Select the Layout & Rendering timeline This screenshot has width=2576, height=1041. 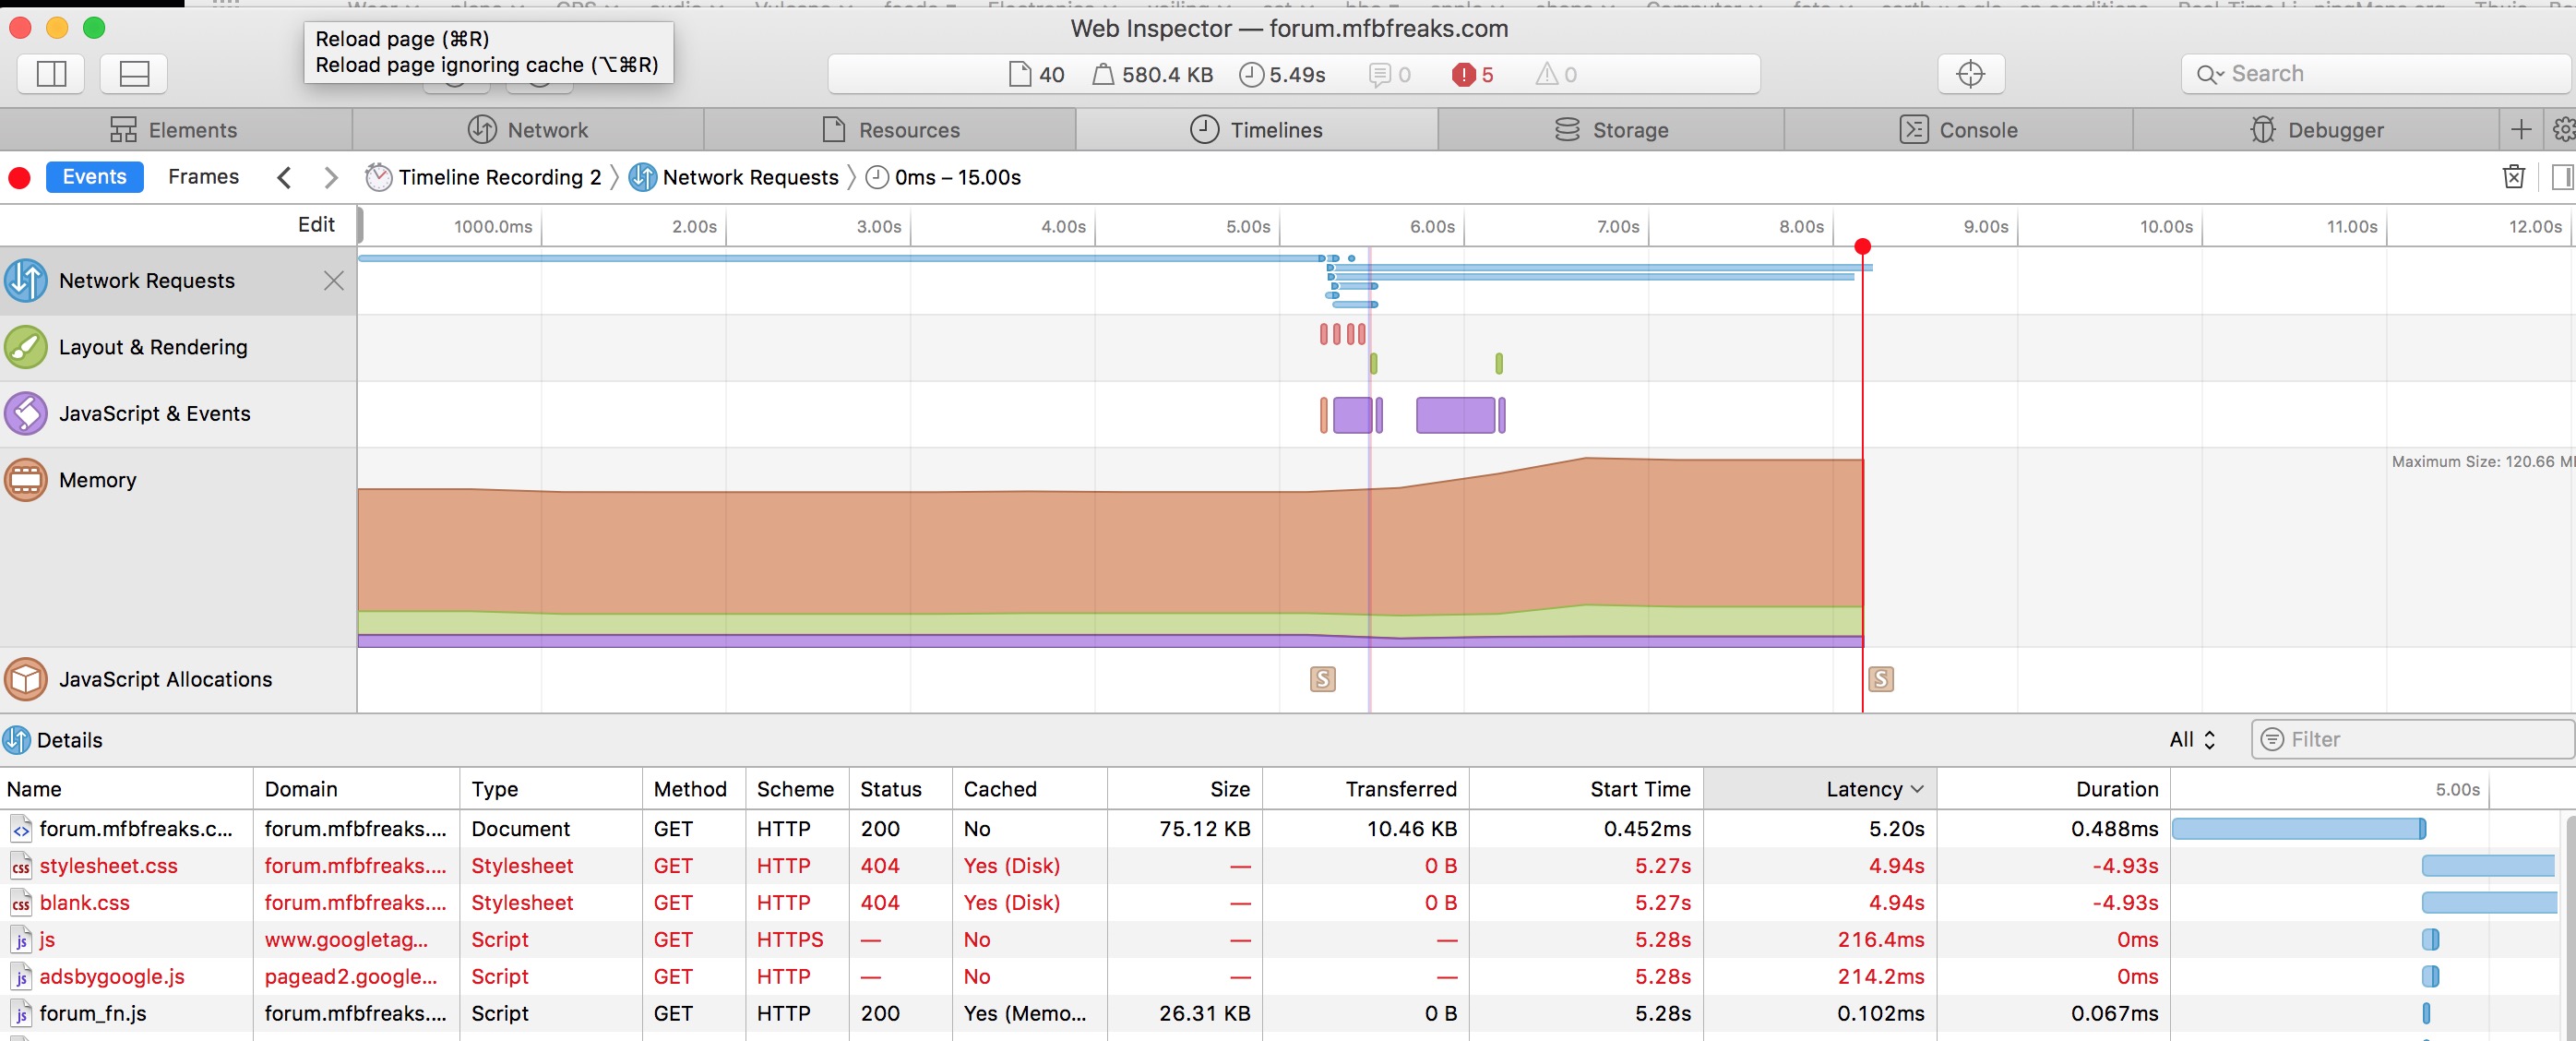click(x=178, y=348)
